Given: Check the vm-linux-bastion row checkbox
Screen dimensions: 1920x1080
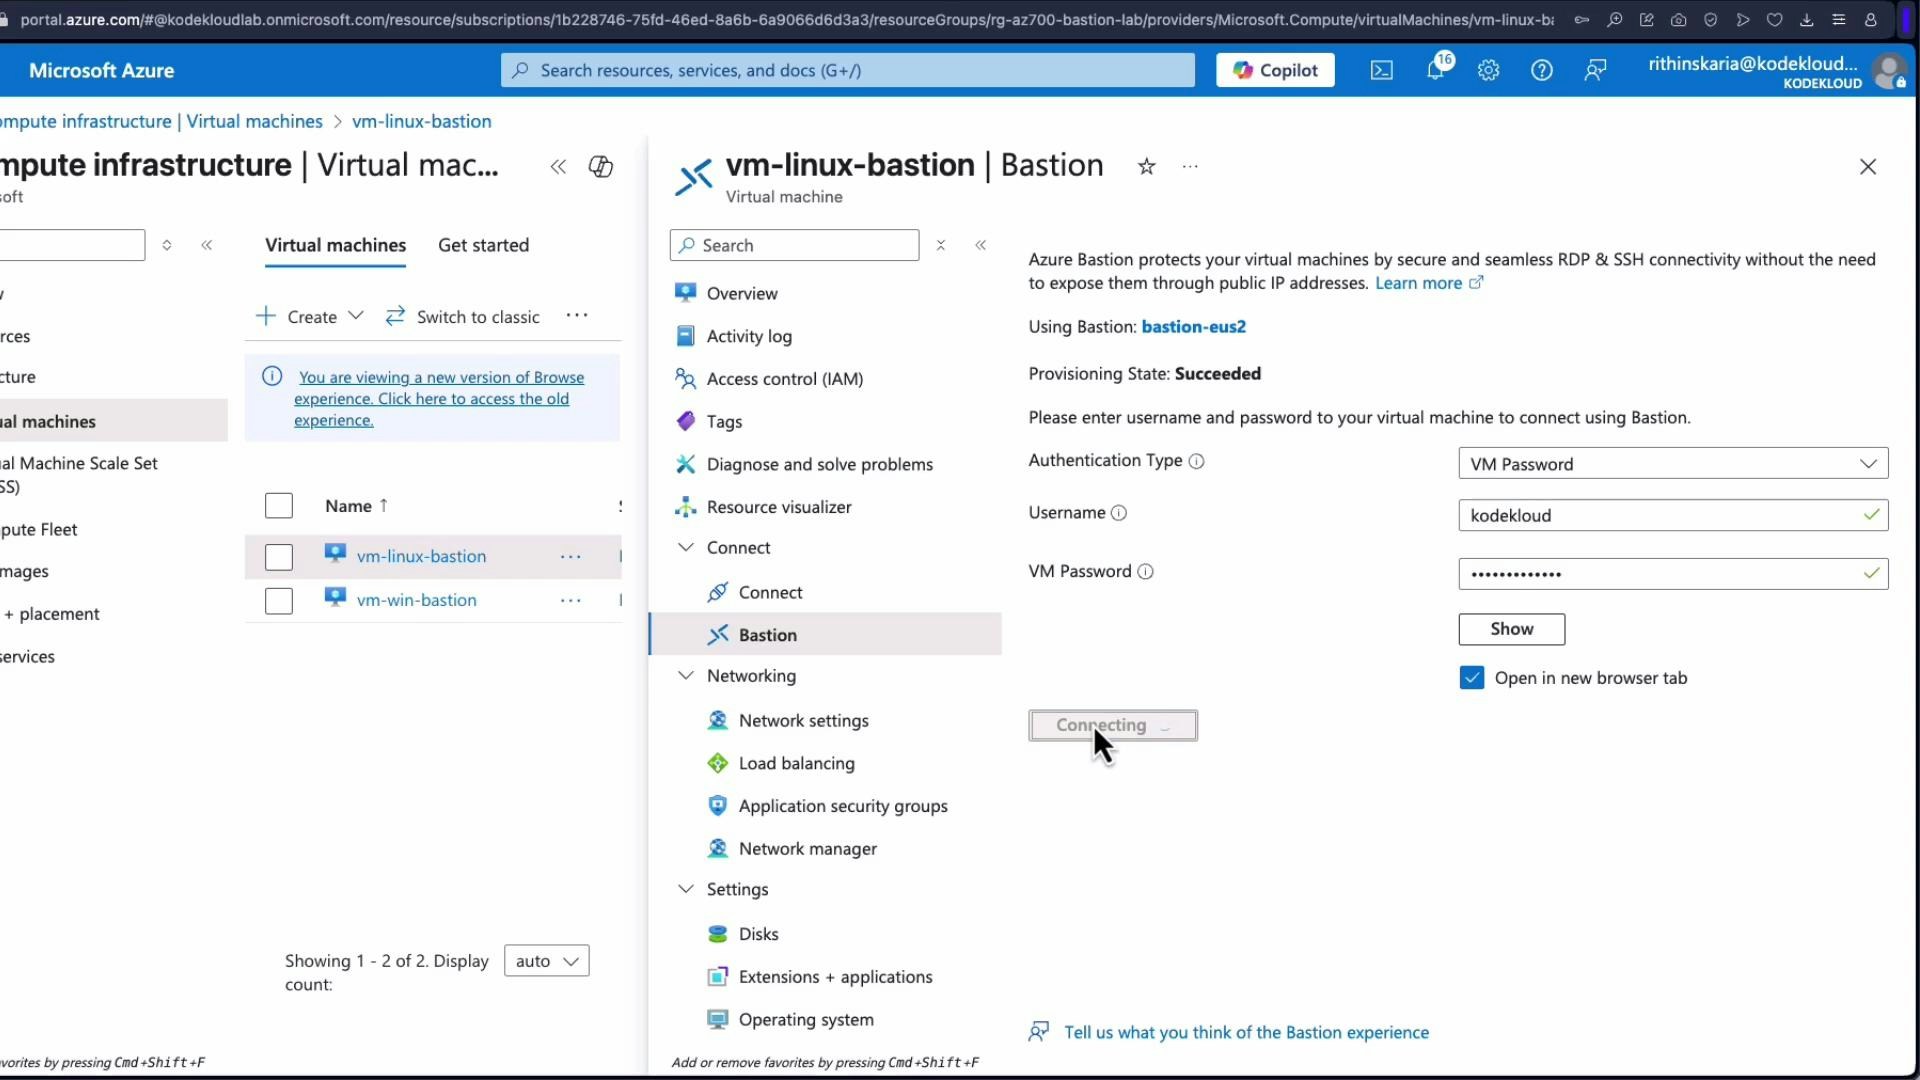Looking at the screenshot, I should 278,557.
